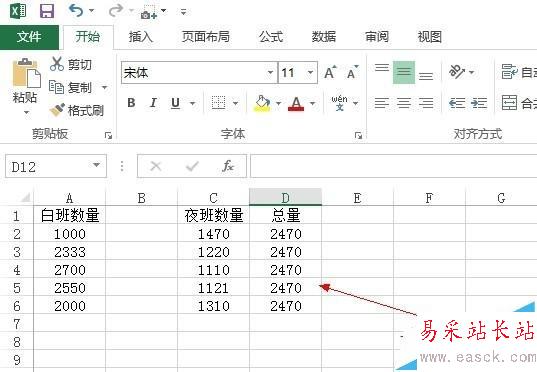This screenshot has width=537, height=372.
Task: Click the increase indent icon
Action: pyautogui.click(x=479, y=103)
